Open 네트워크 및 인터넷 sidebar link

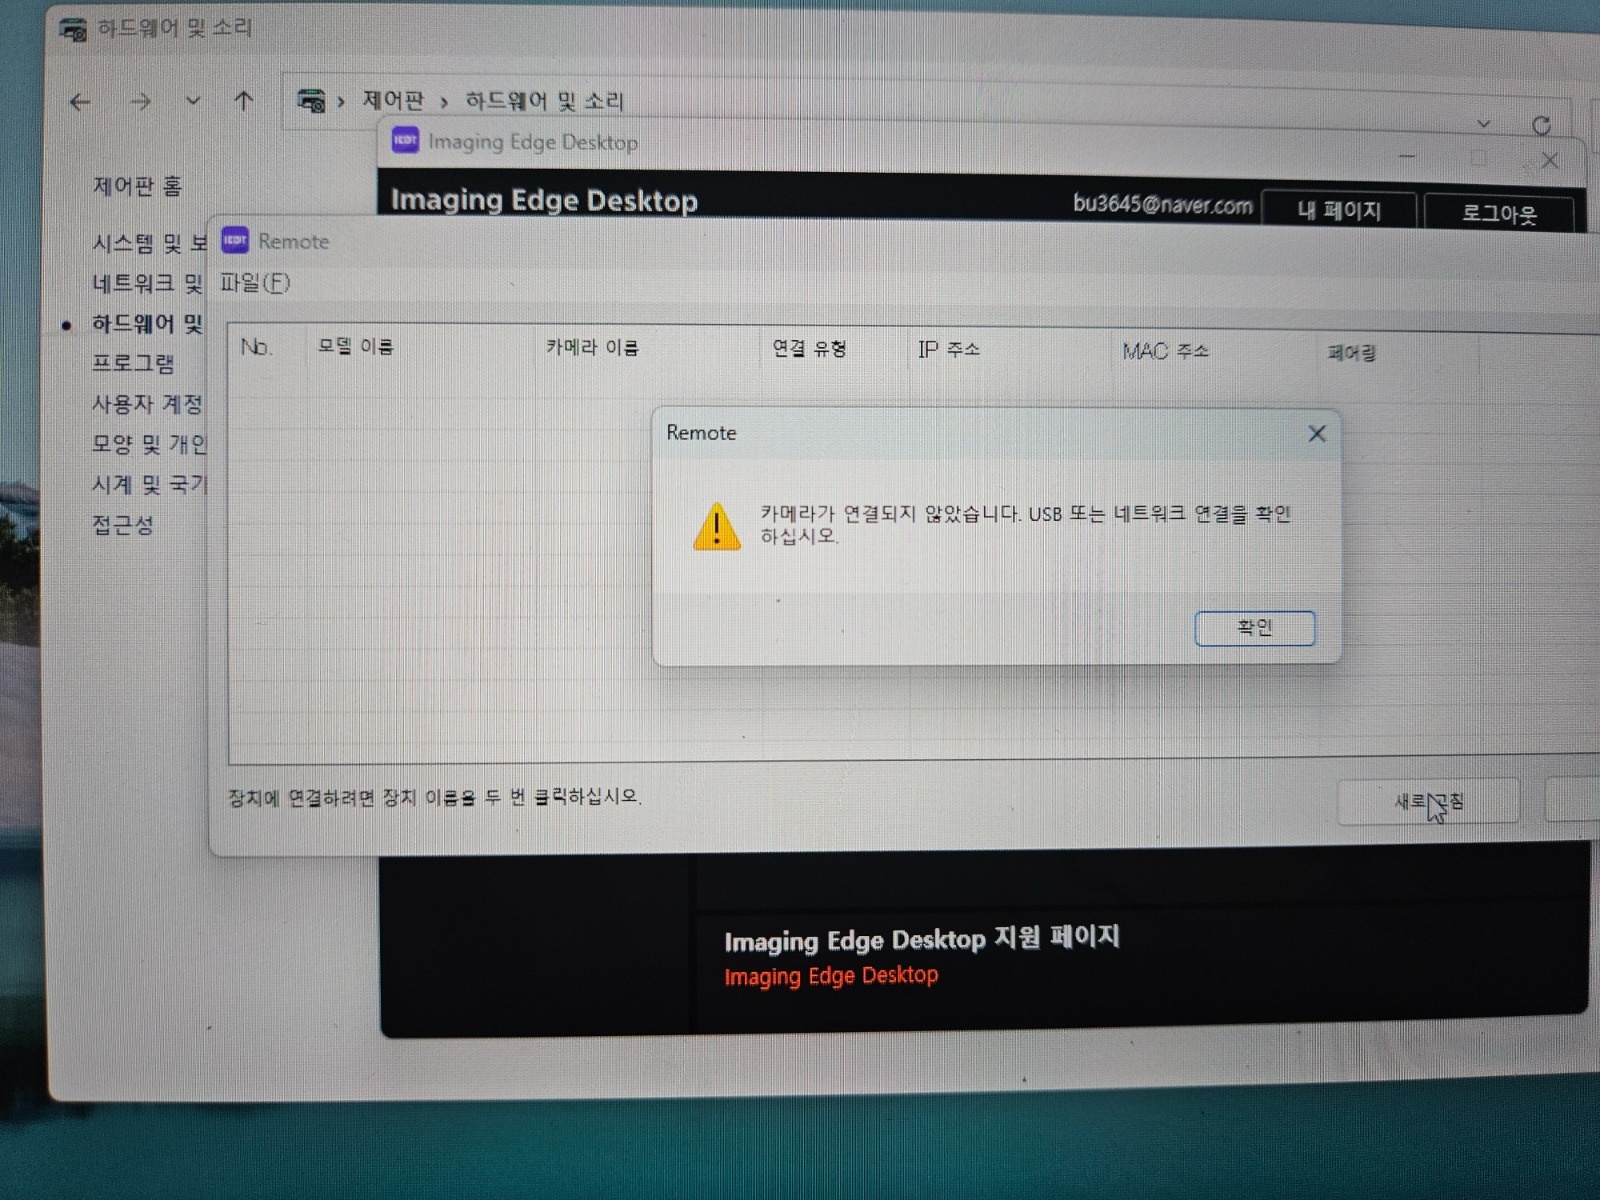point(147,283)
